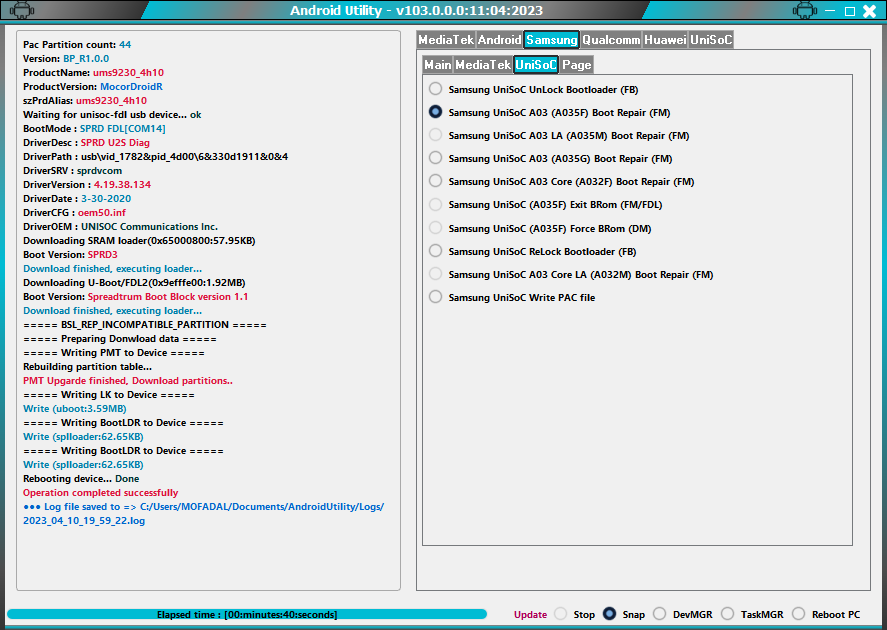Viewport: 887px width, 630px height.
Task: Switch to the top-level MediaTek tab
Action: point(446,40)
